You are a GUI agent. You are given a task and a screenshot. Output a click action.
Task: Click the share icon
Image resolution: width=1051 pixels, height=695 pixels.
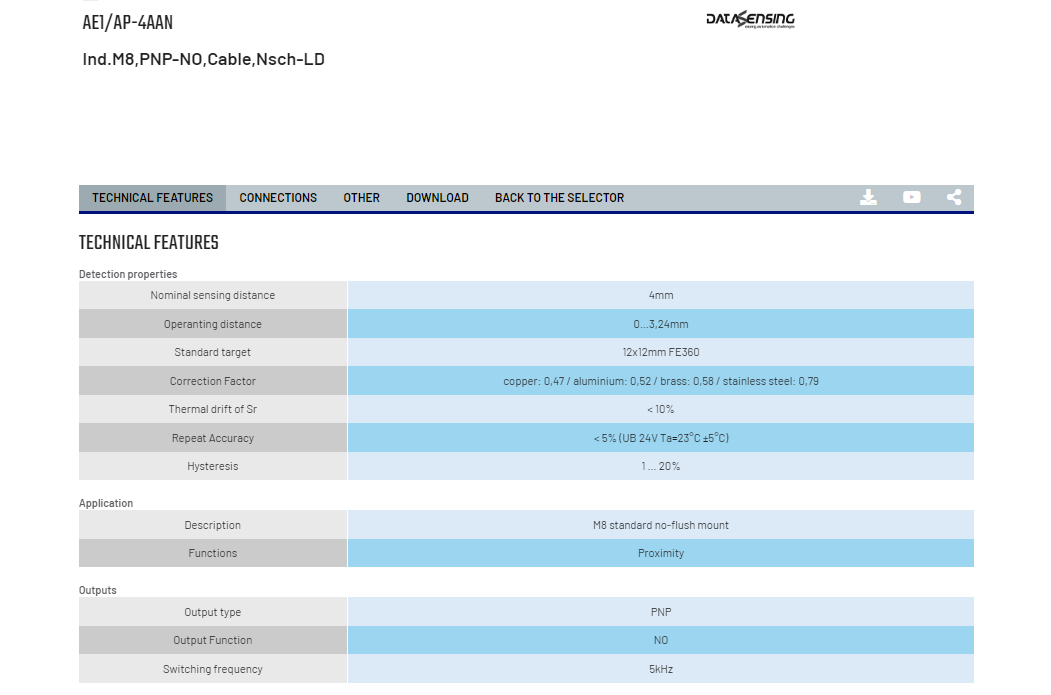point(954,197)
